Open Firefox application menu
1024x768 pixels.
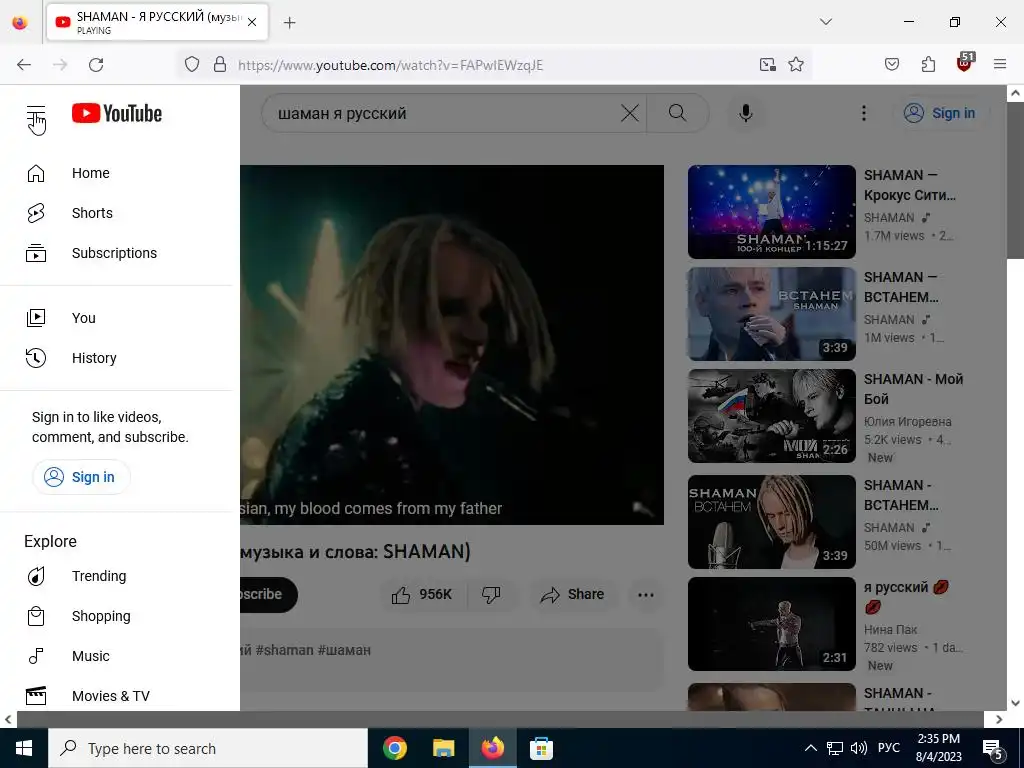pos(1000,64)
